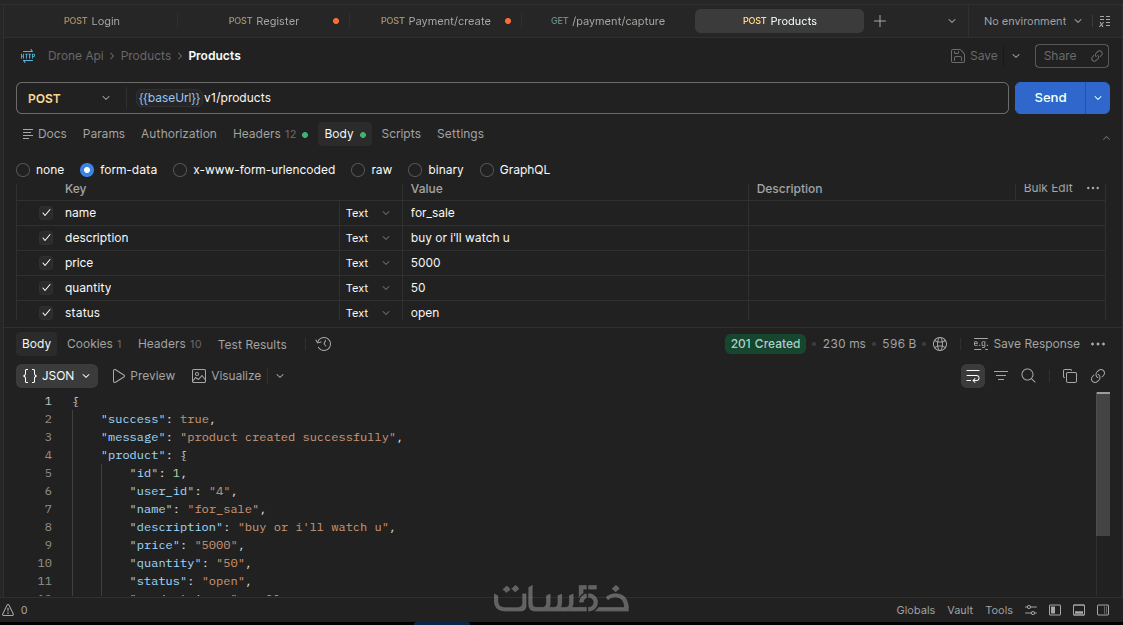Image resolution: width=1123 pixels, height=625 pixels.
Task: Click the Send button
Action: point(1050,98)
